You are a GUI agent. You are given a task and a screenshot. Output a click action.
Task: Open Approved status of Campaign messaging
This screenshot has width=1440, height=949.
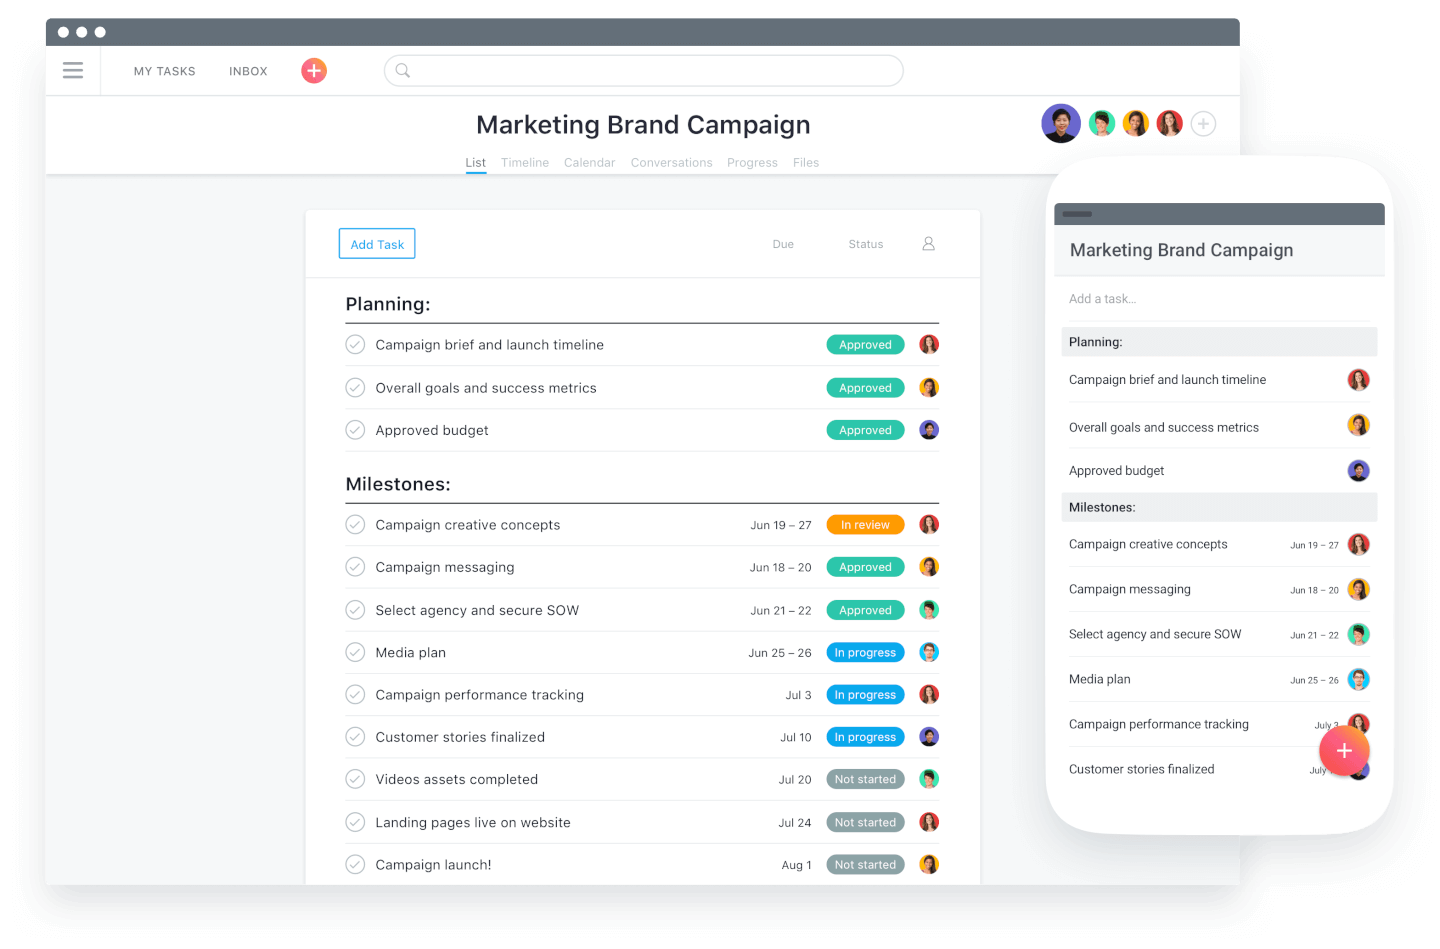[865, 567]
